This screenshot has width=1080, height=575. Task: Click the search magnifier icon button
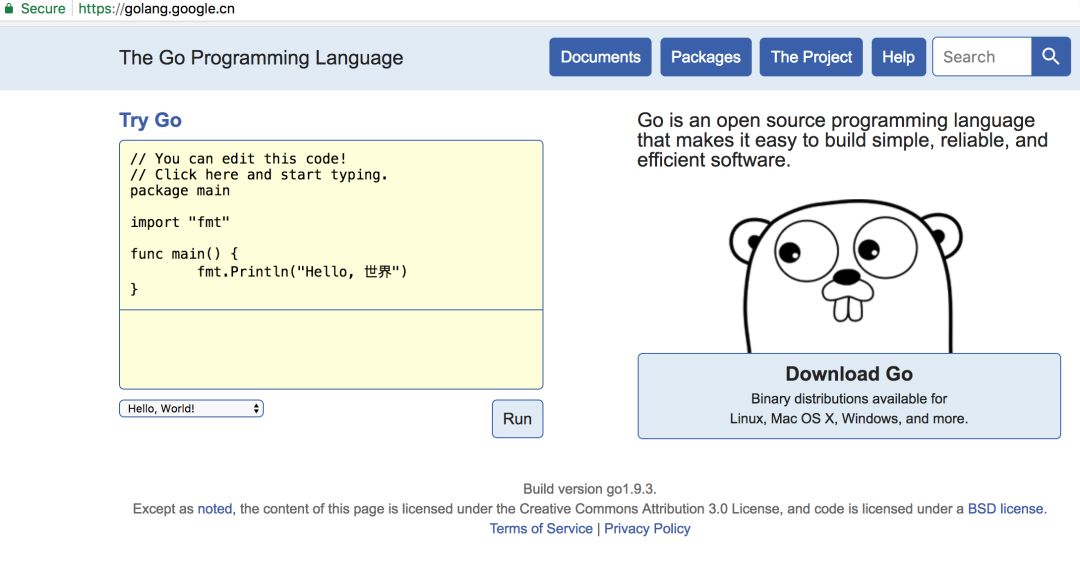pyautogui.click(x=1050, y=56)
